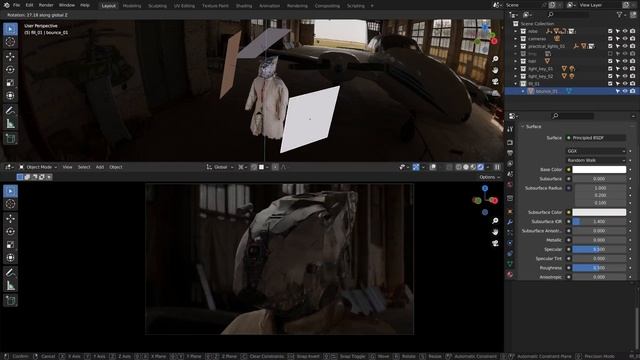
Task: Click the Blender logo menu icon
Action: coord(6,5)
